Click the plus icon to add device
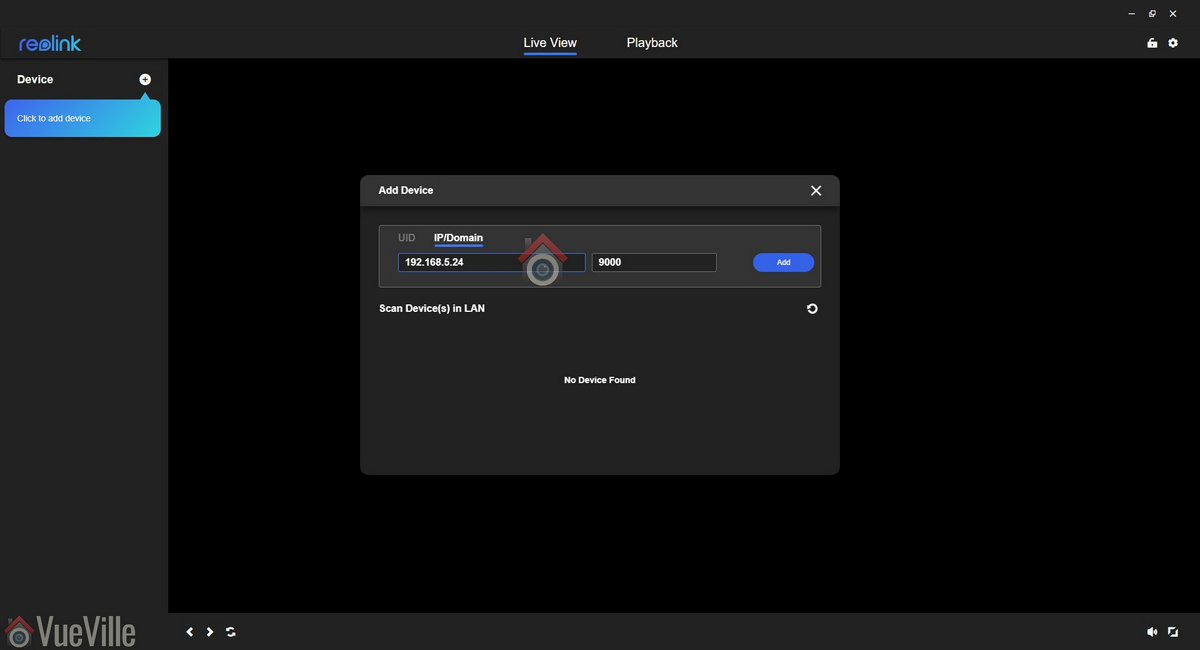 coord(145,79)
